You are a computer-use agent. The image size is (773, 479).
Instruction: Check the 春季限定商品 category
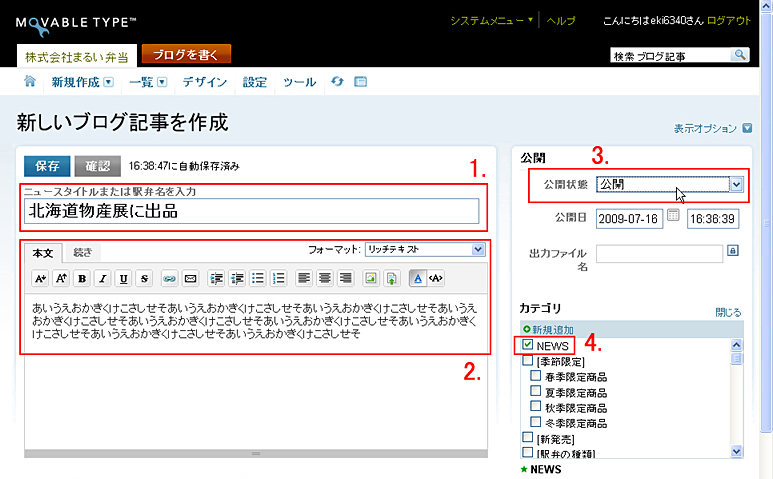click(536, 377)
